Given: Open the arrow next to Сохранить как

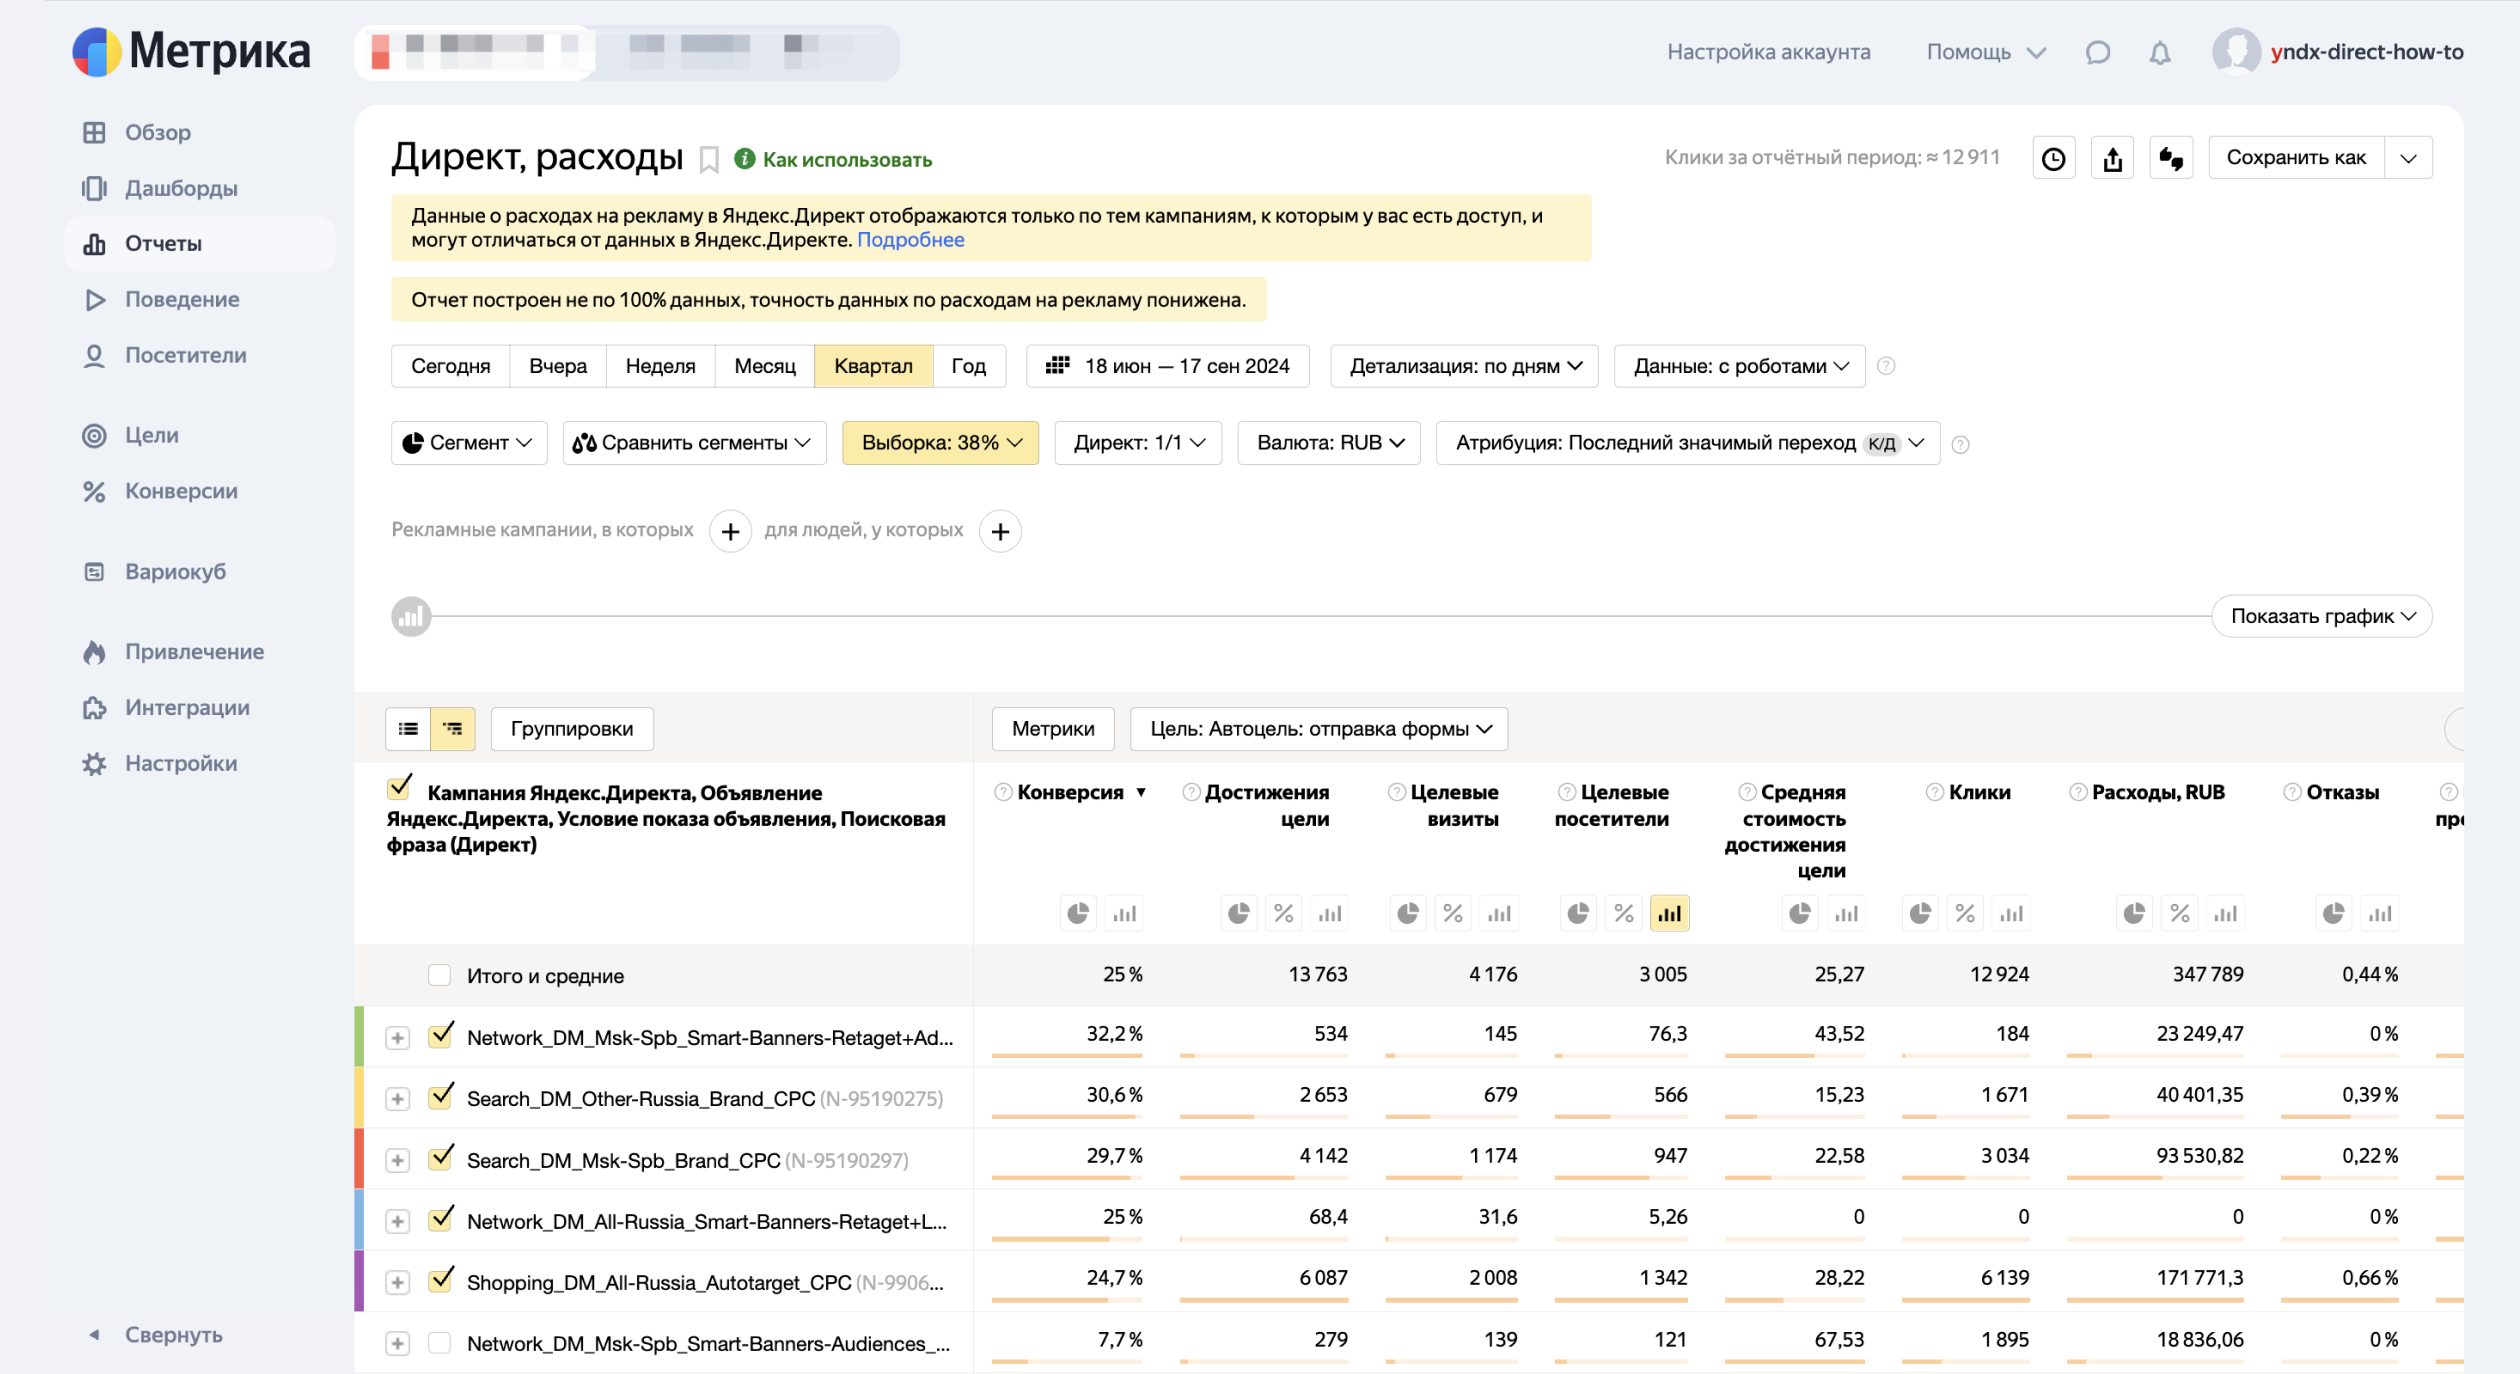Looking at the screenshot, I should (x=2408, y=158).
